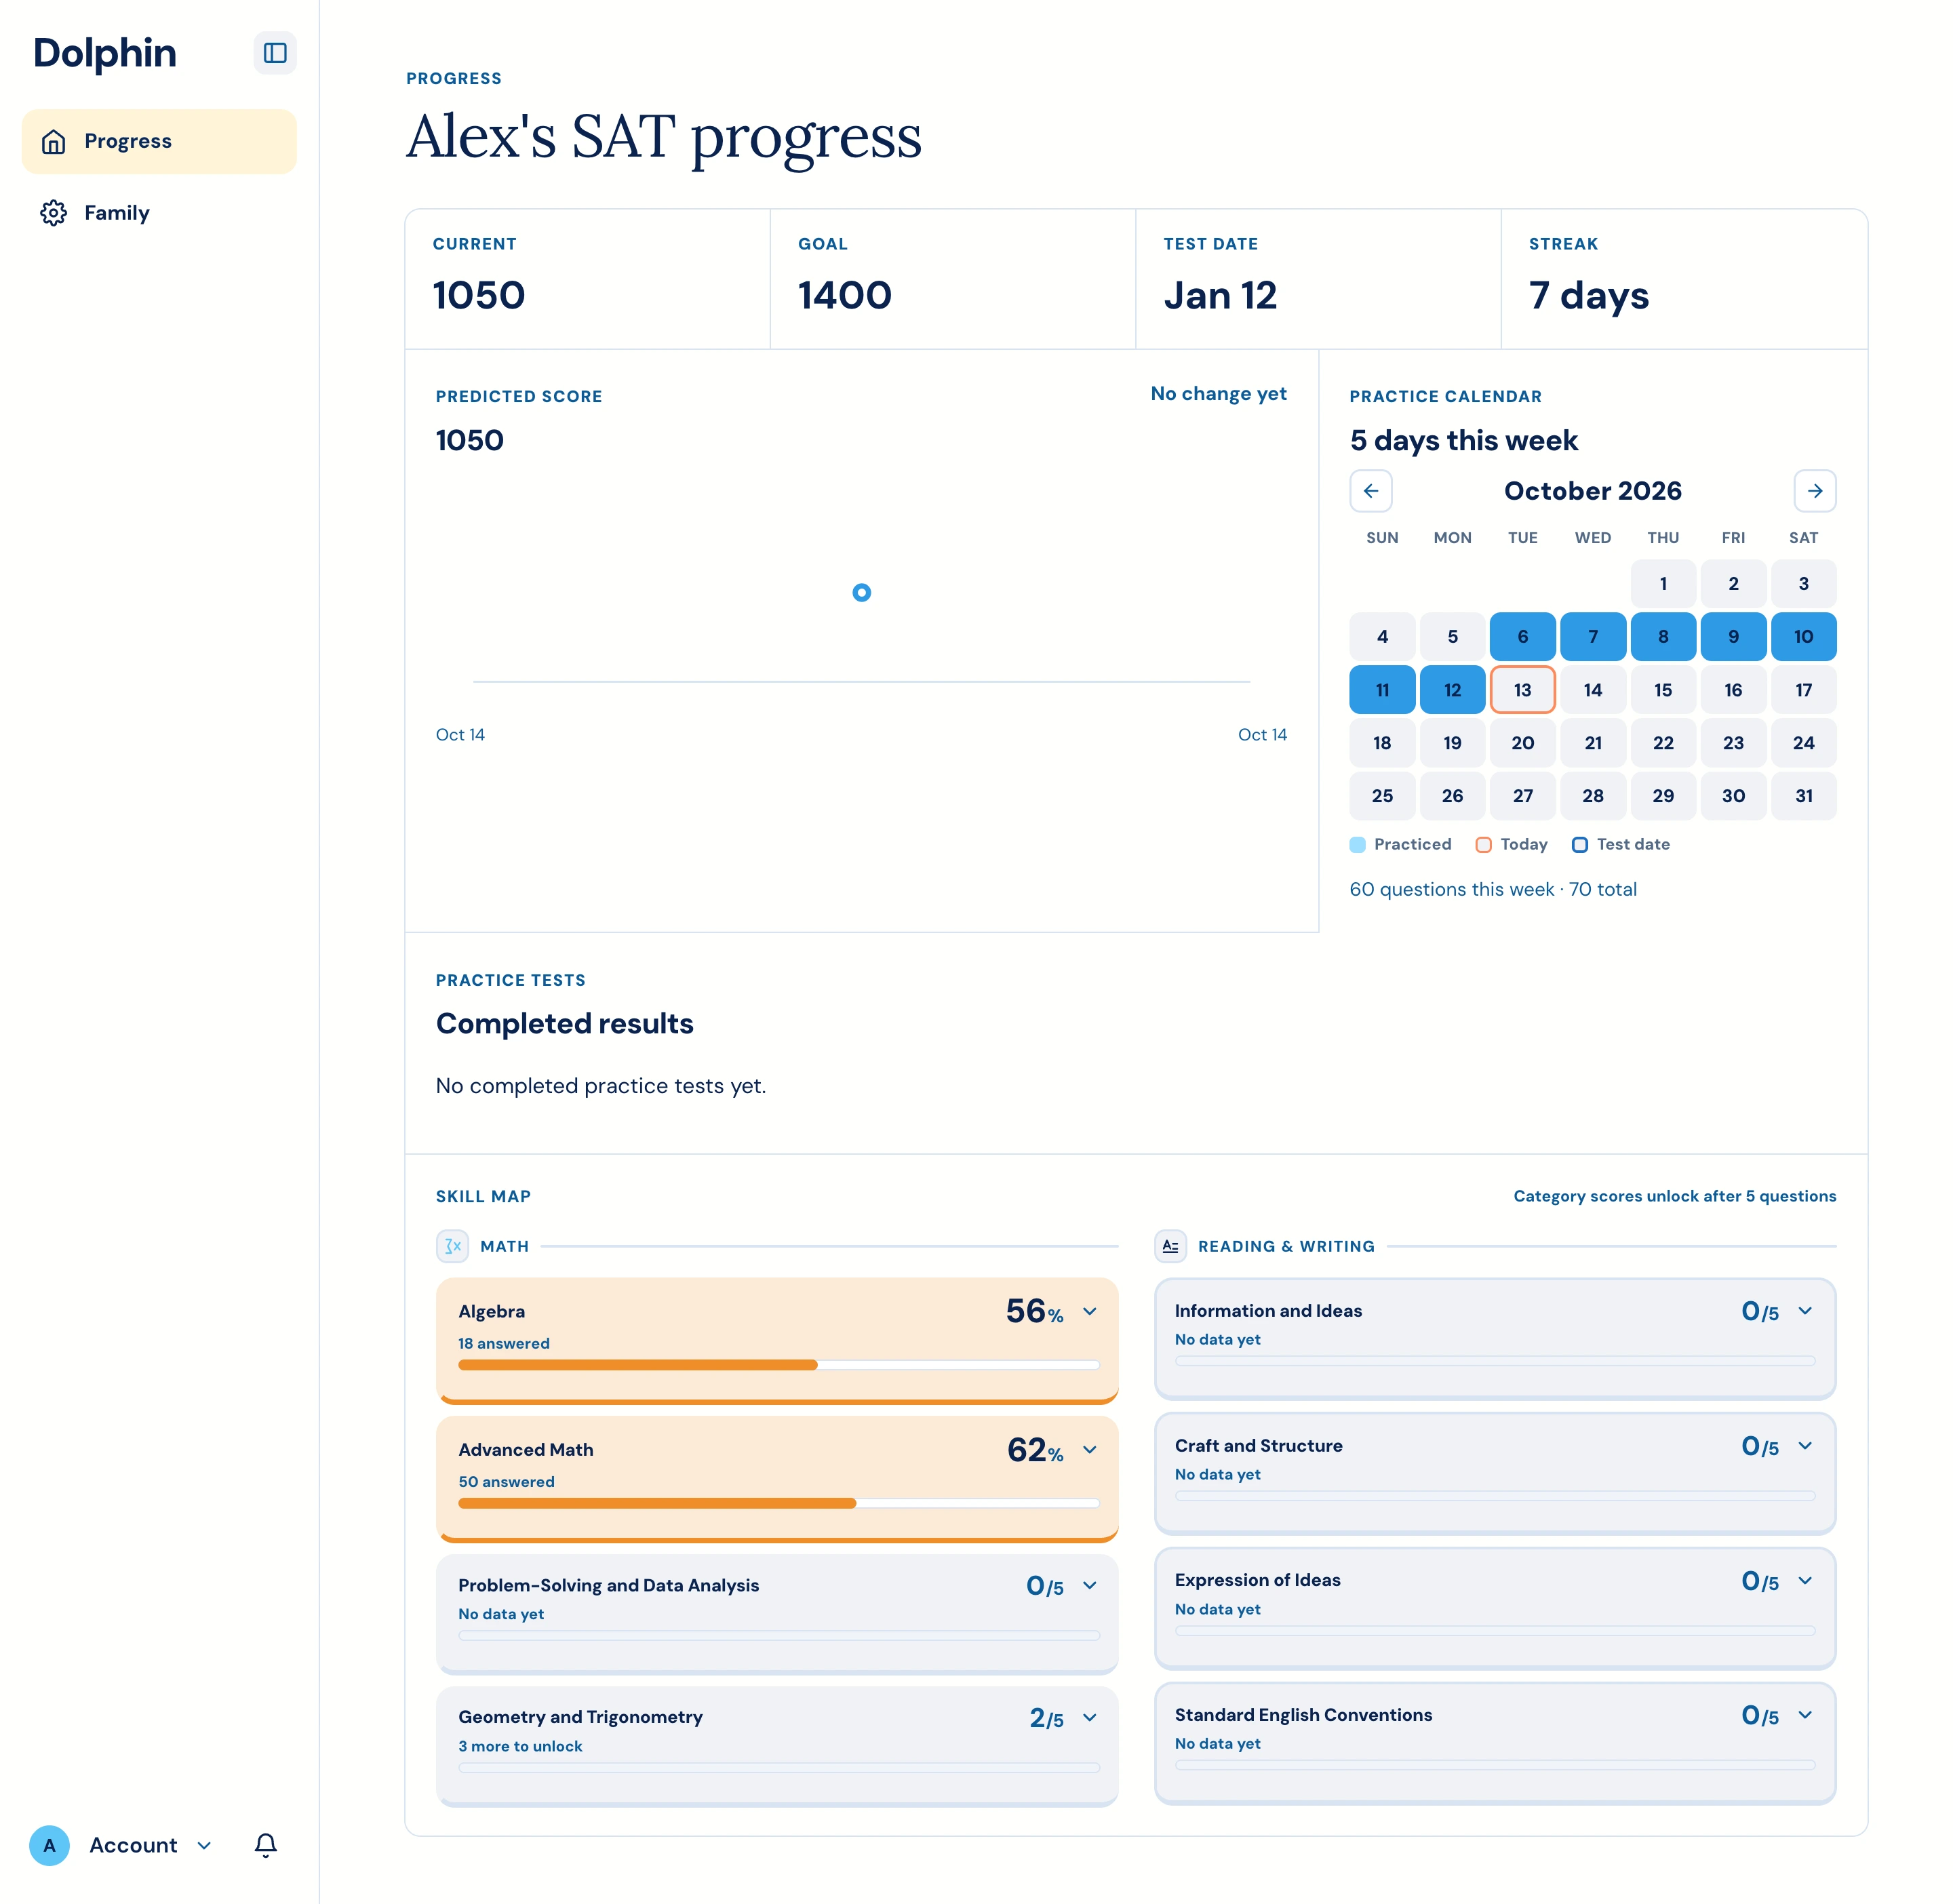The width and height of the screenshot is (1953, 1904).
Task: Expand Standard English Conventions card
Action: coord(1805,1714)
